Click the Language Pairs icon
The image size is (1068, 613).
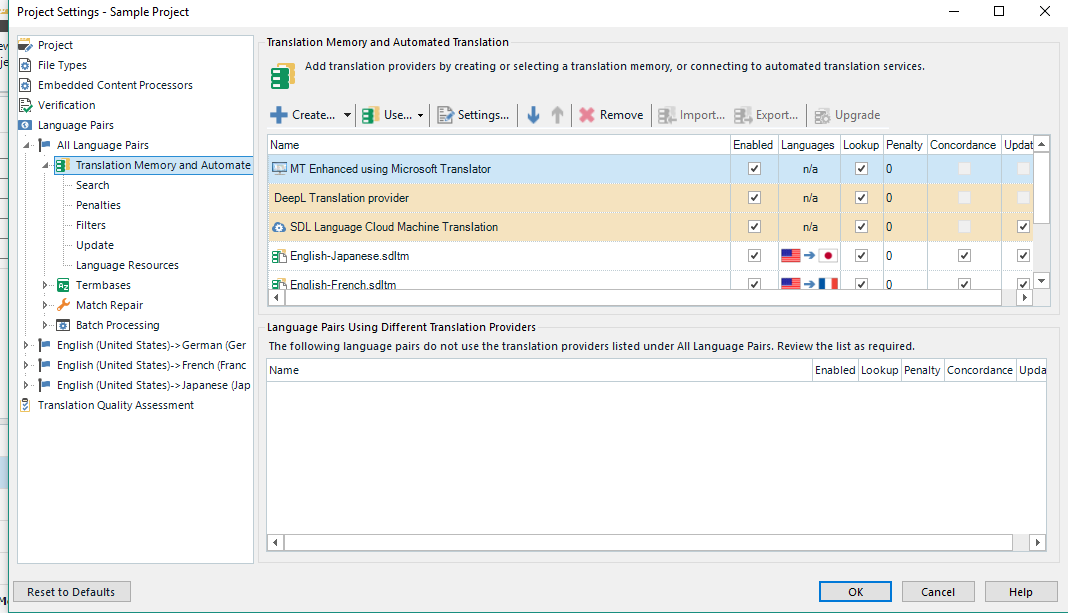(x=25, y=125)
